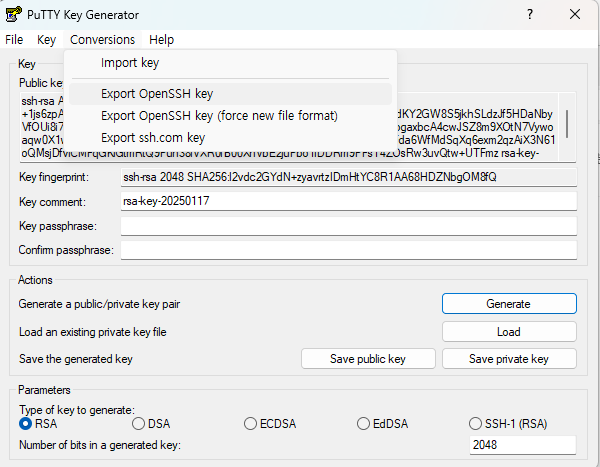Click 'Number of bits in a generated key:' label
Screen dimensions: 600x467
click(x=100, y=445)
